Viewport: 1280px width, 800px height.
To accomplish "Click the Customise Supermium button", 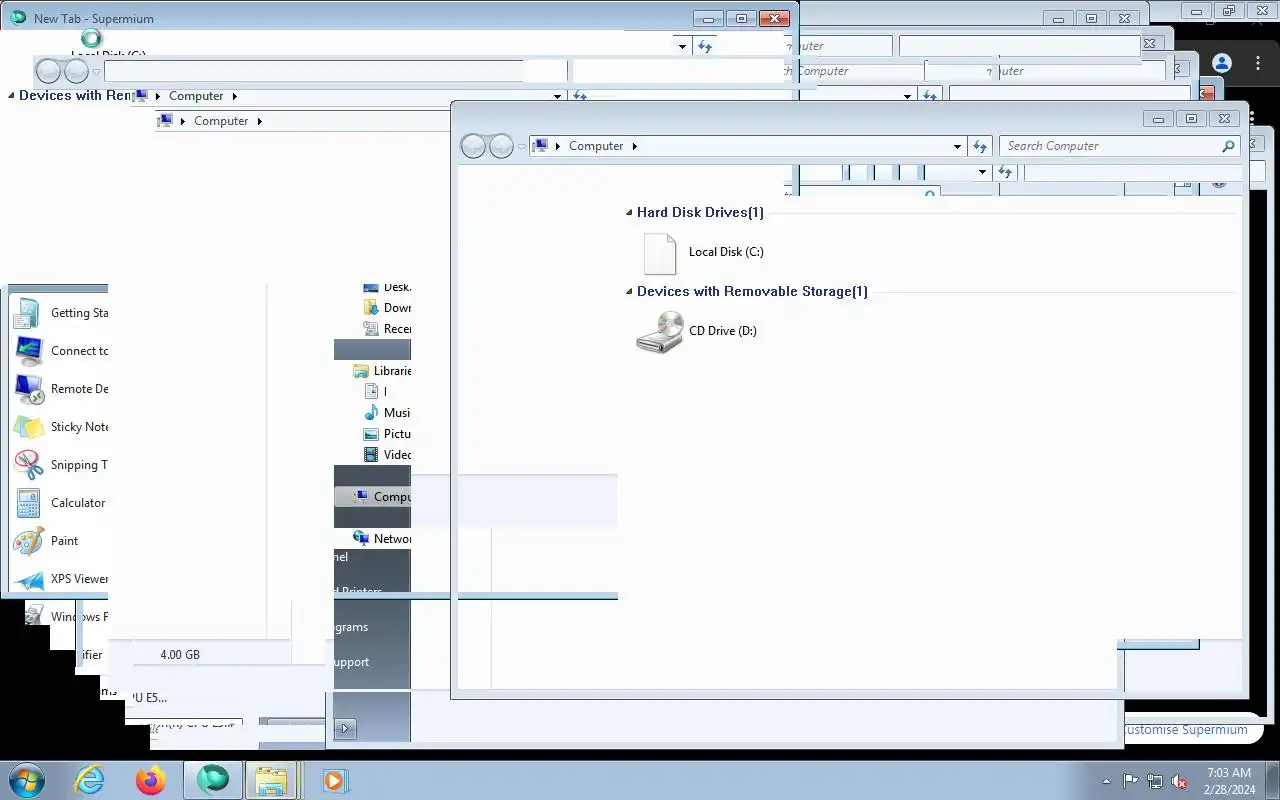I will pyautogui.click(x=1185, y=730).
